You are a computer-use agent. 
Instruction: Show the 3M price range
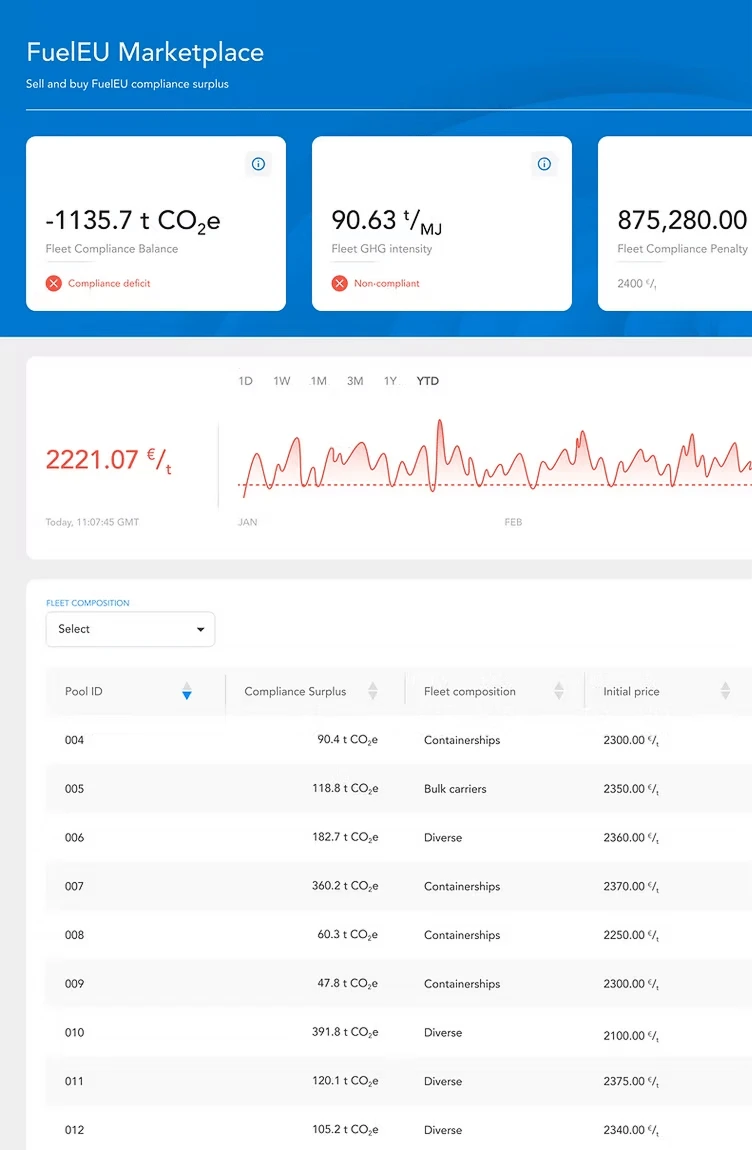coord(355,381)
